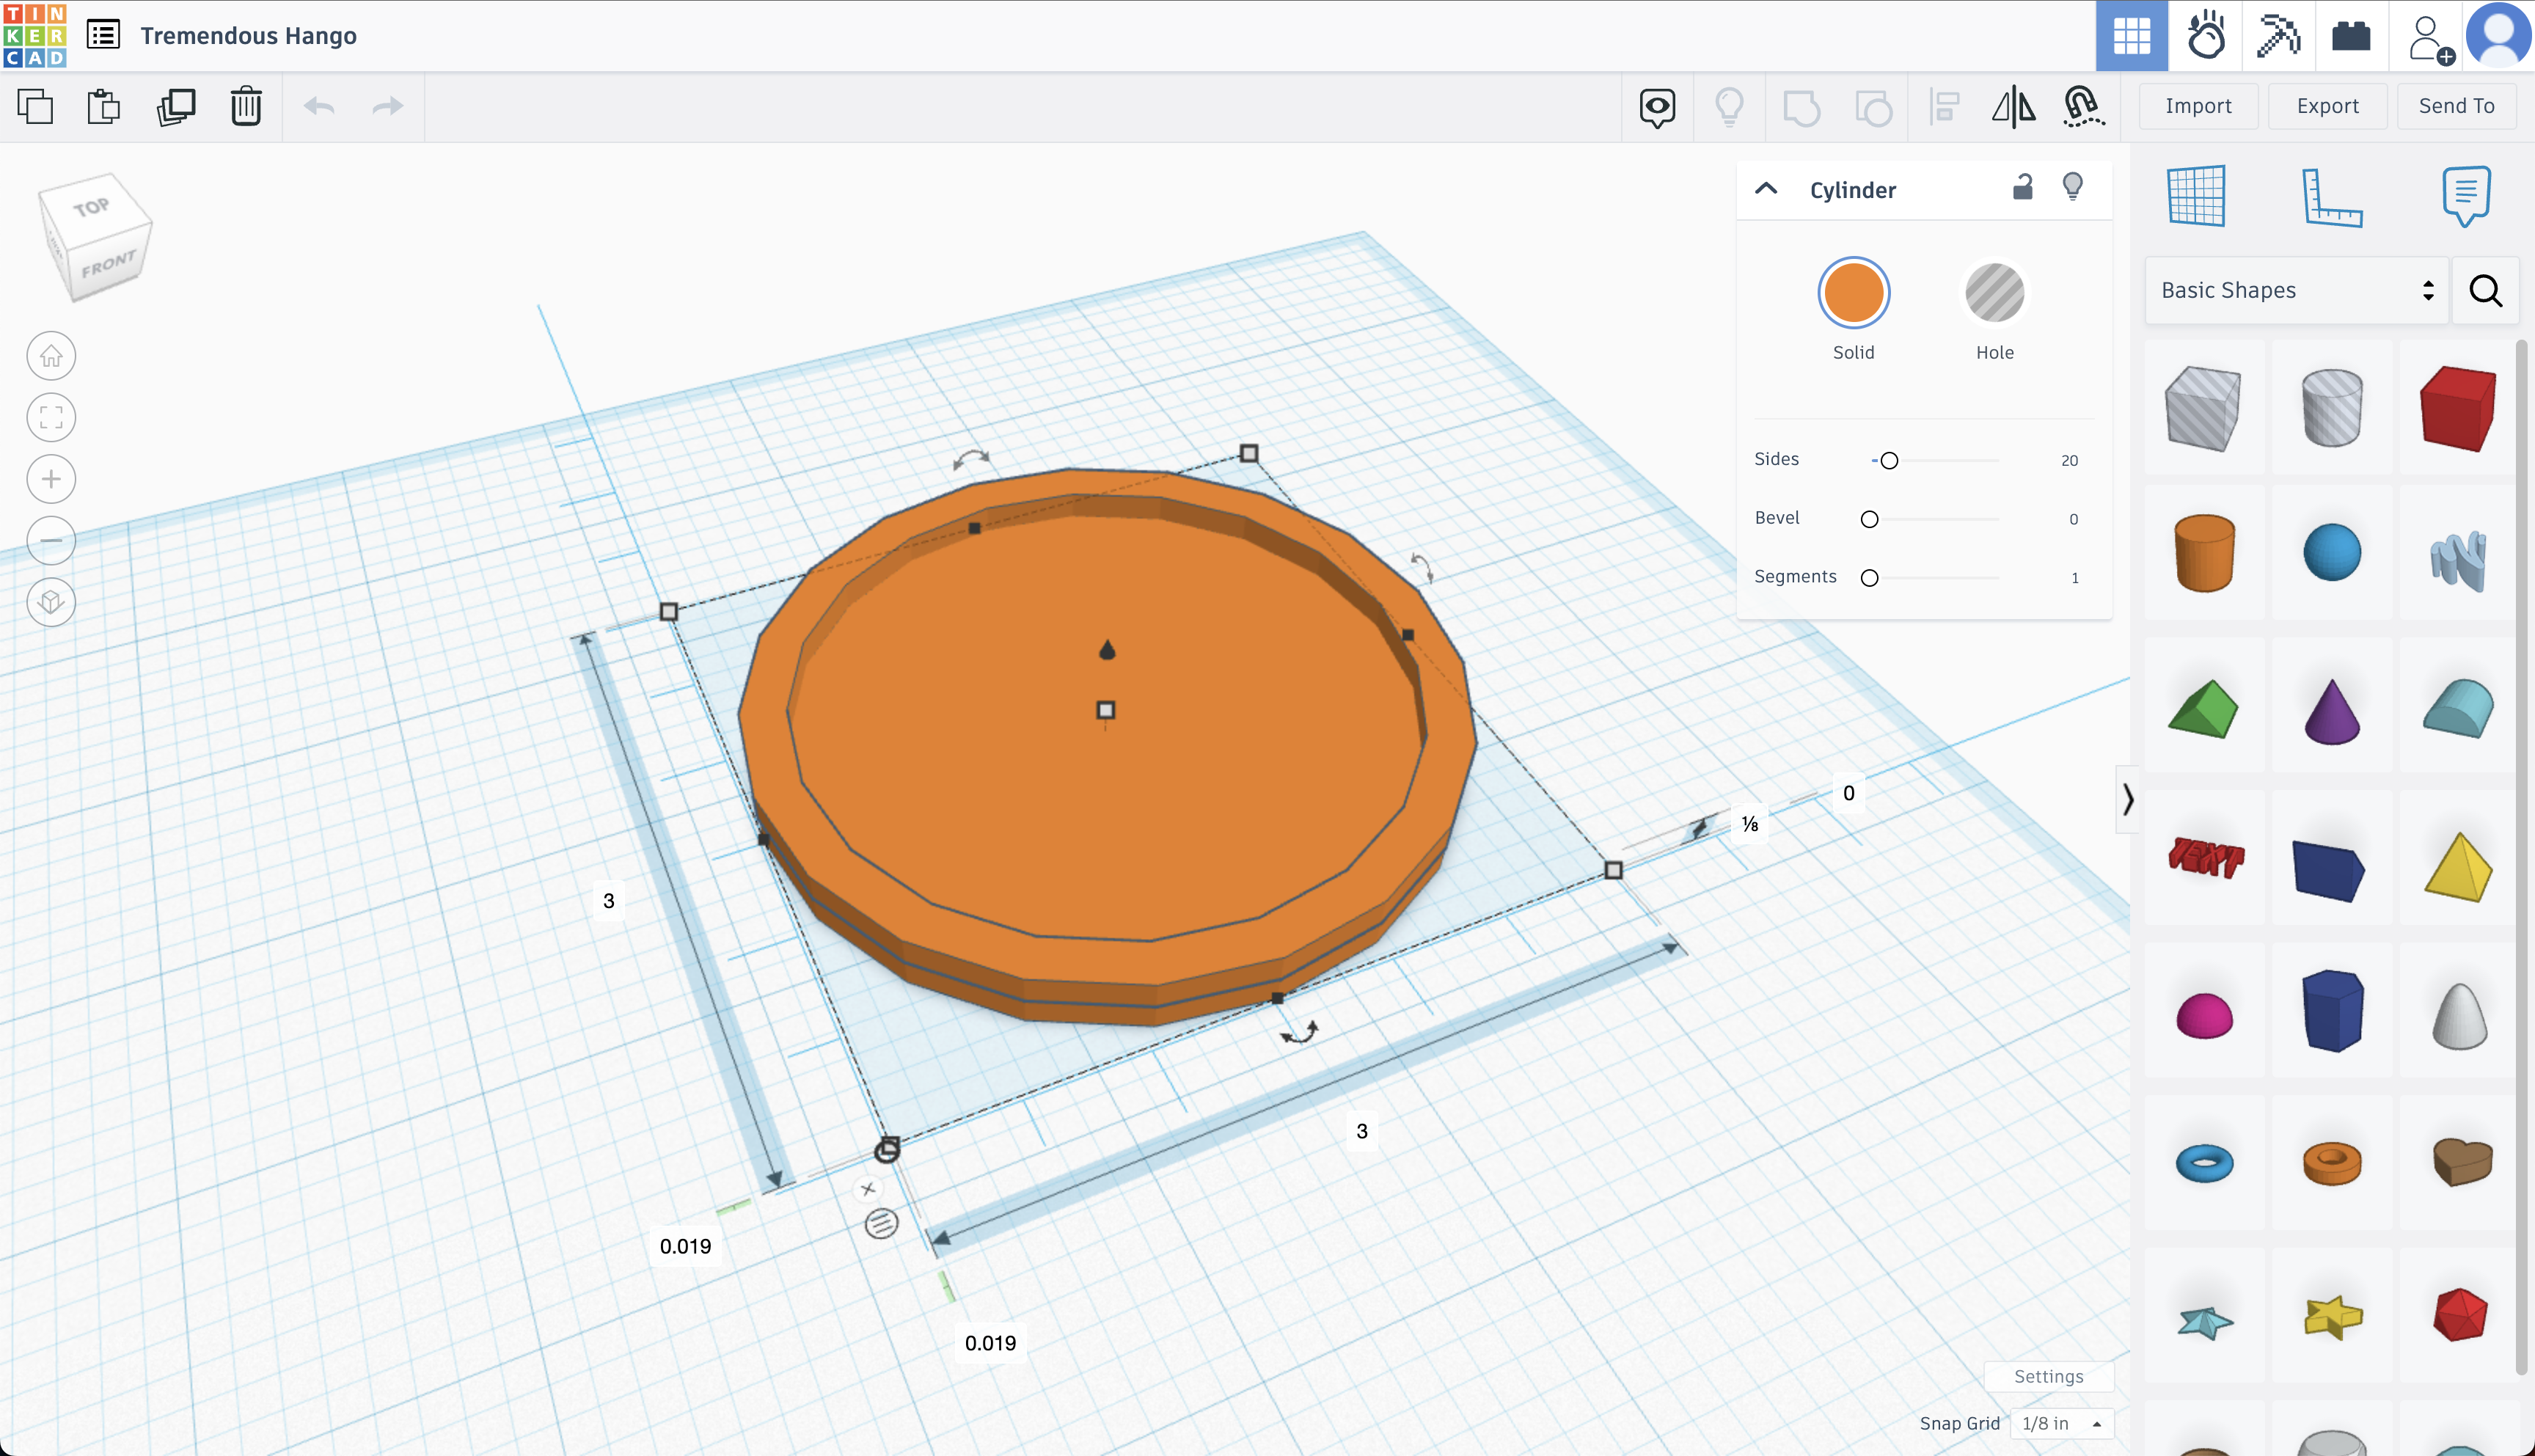Open the Snap Grid 1/8 in dropdown
Screen dimensions: 2535x1456
(2061, 1423)
